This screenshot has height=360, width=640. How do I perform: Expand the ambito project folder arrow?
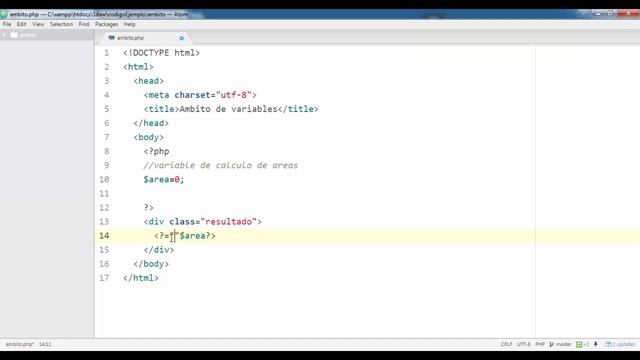[4, 35]
